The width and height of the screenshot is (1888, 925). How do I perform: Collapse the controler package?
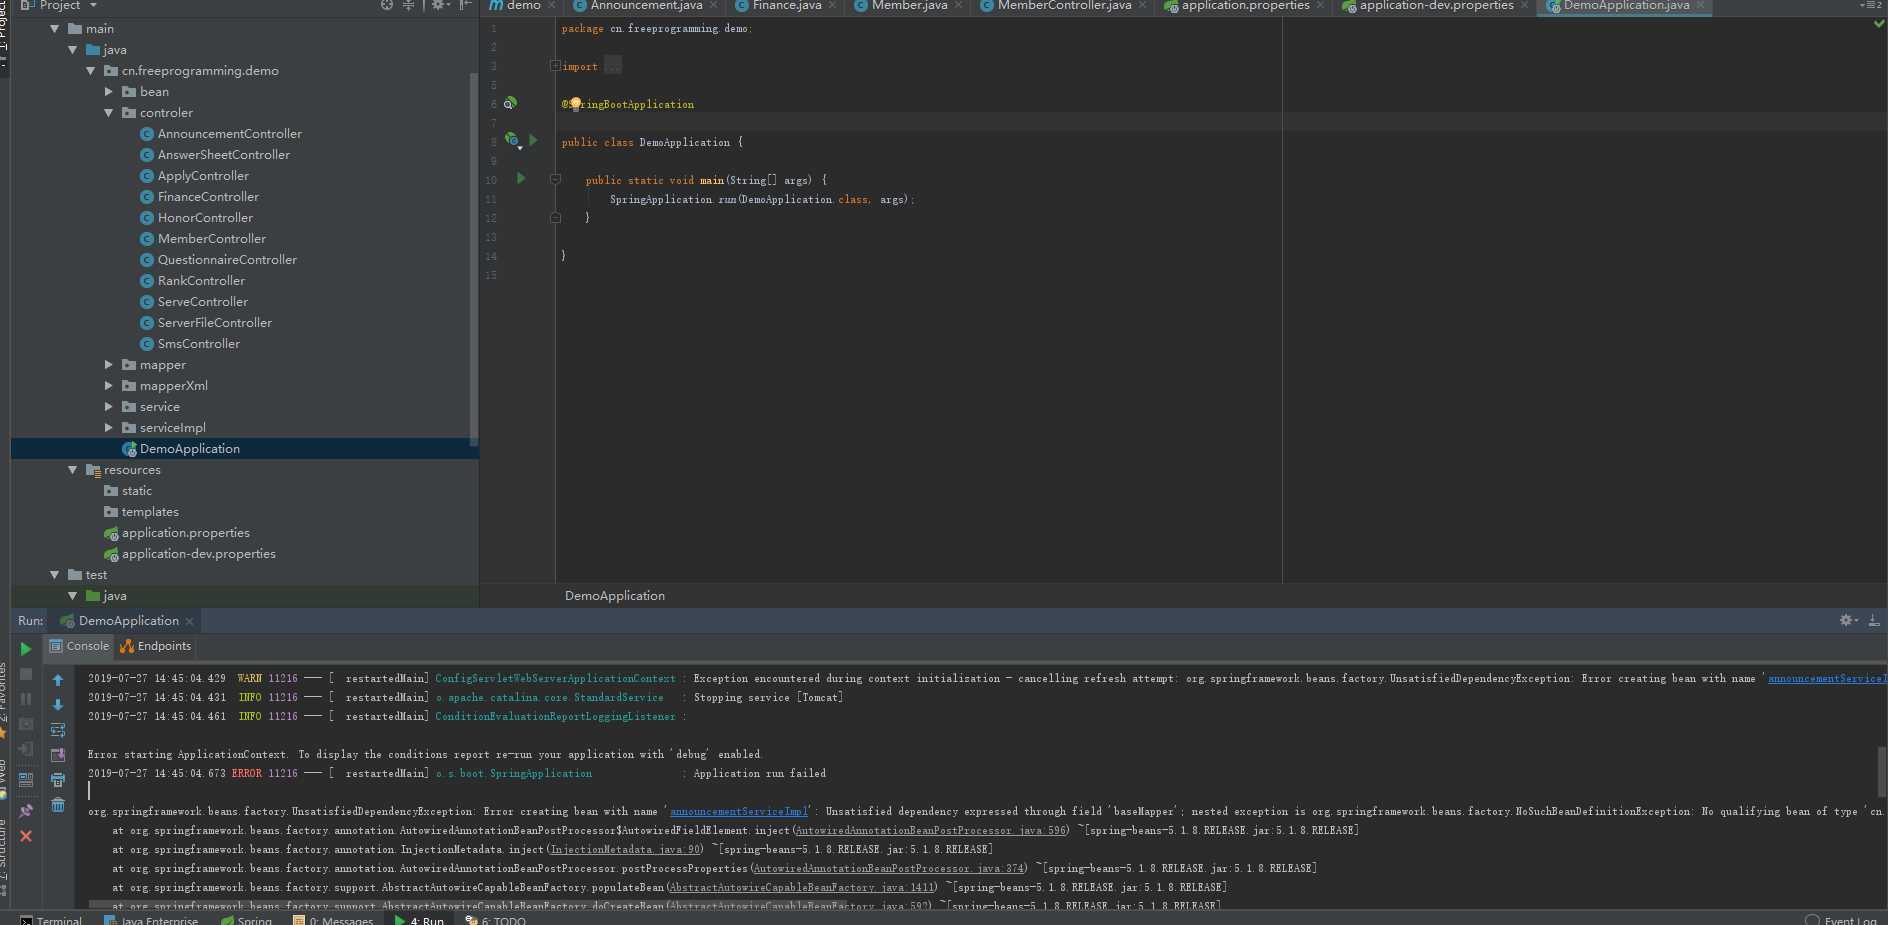pos(109,113)
